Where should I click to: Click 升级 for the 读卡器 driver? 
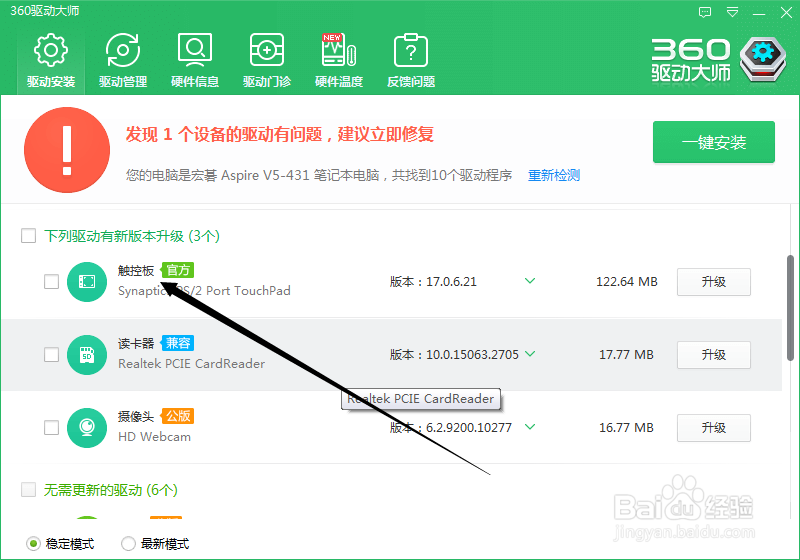click(x=714, y=355)
